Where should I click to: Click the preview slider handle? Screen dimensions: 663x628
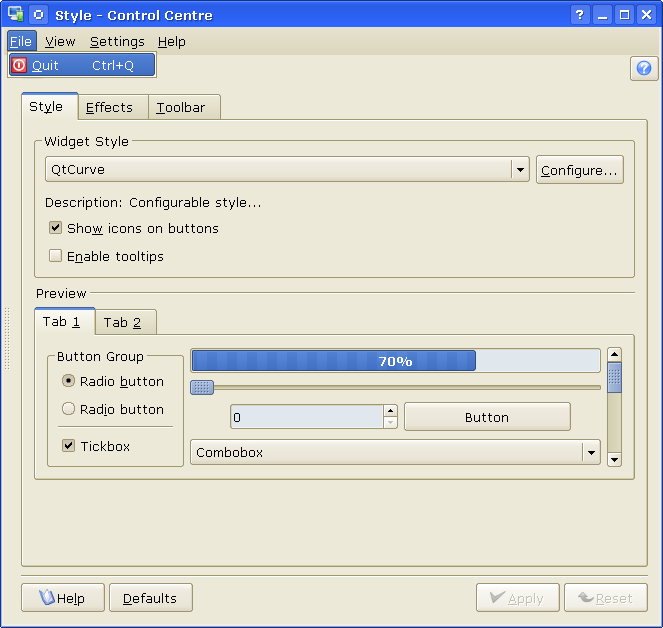[202, 387]
